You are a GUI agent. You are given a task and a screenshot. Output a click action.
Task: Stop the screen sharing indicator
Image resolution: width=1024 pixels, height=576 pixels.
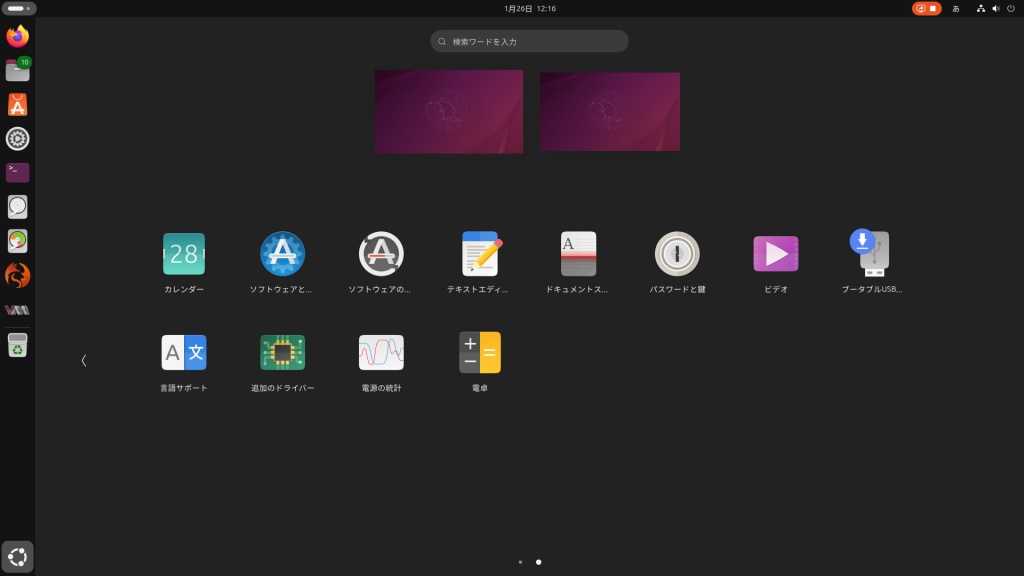tap(927, 8)
